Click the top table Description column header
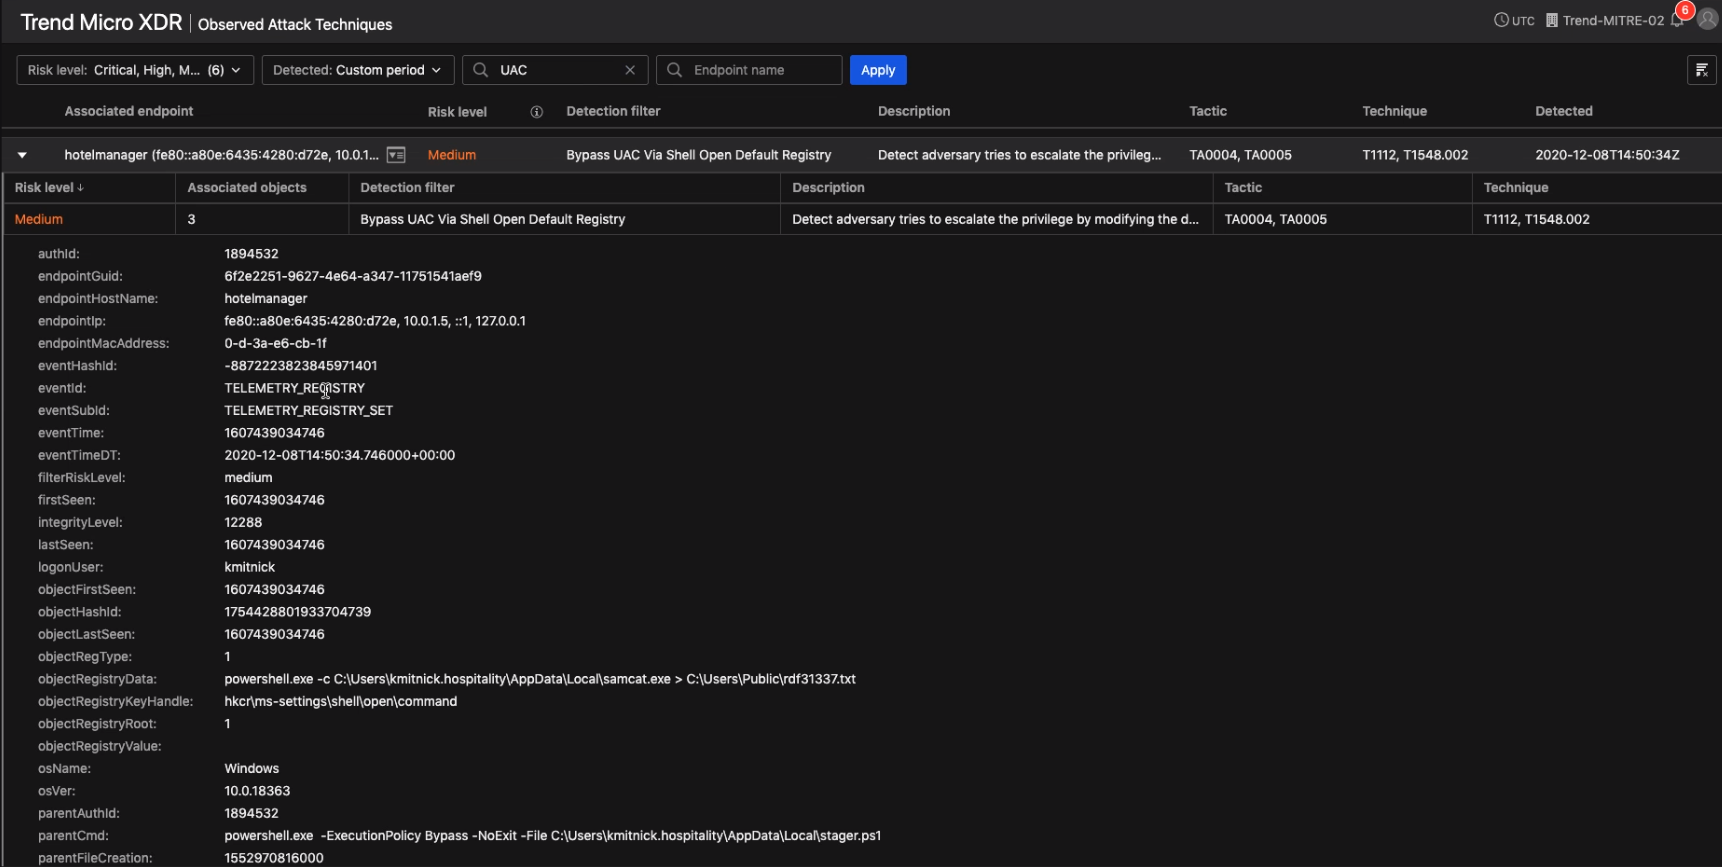The width and height of the screenshot is (1722, 867). 914,111
